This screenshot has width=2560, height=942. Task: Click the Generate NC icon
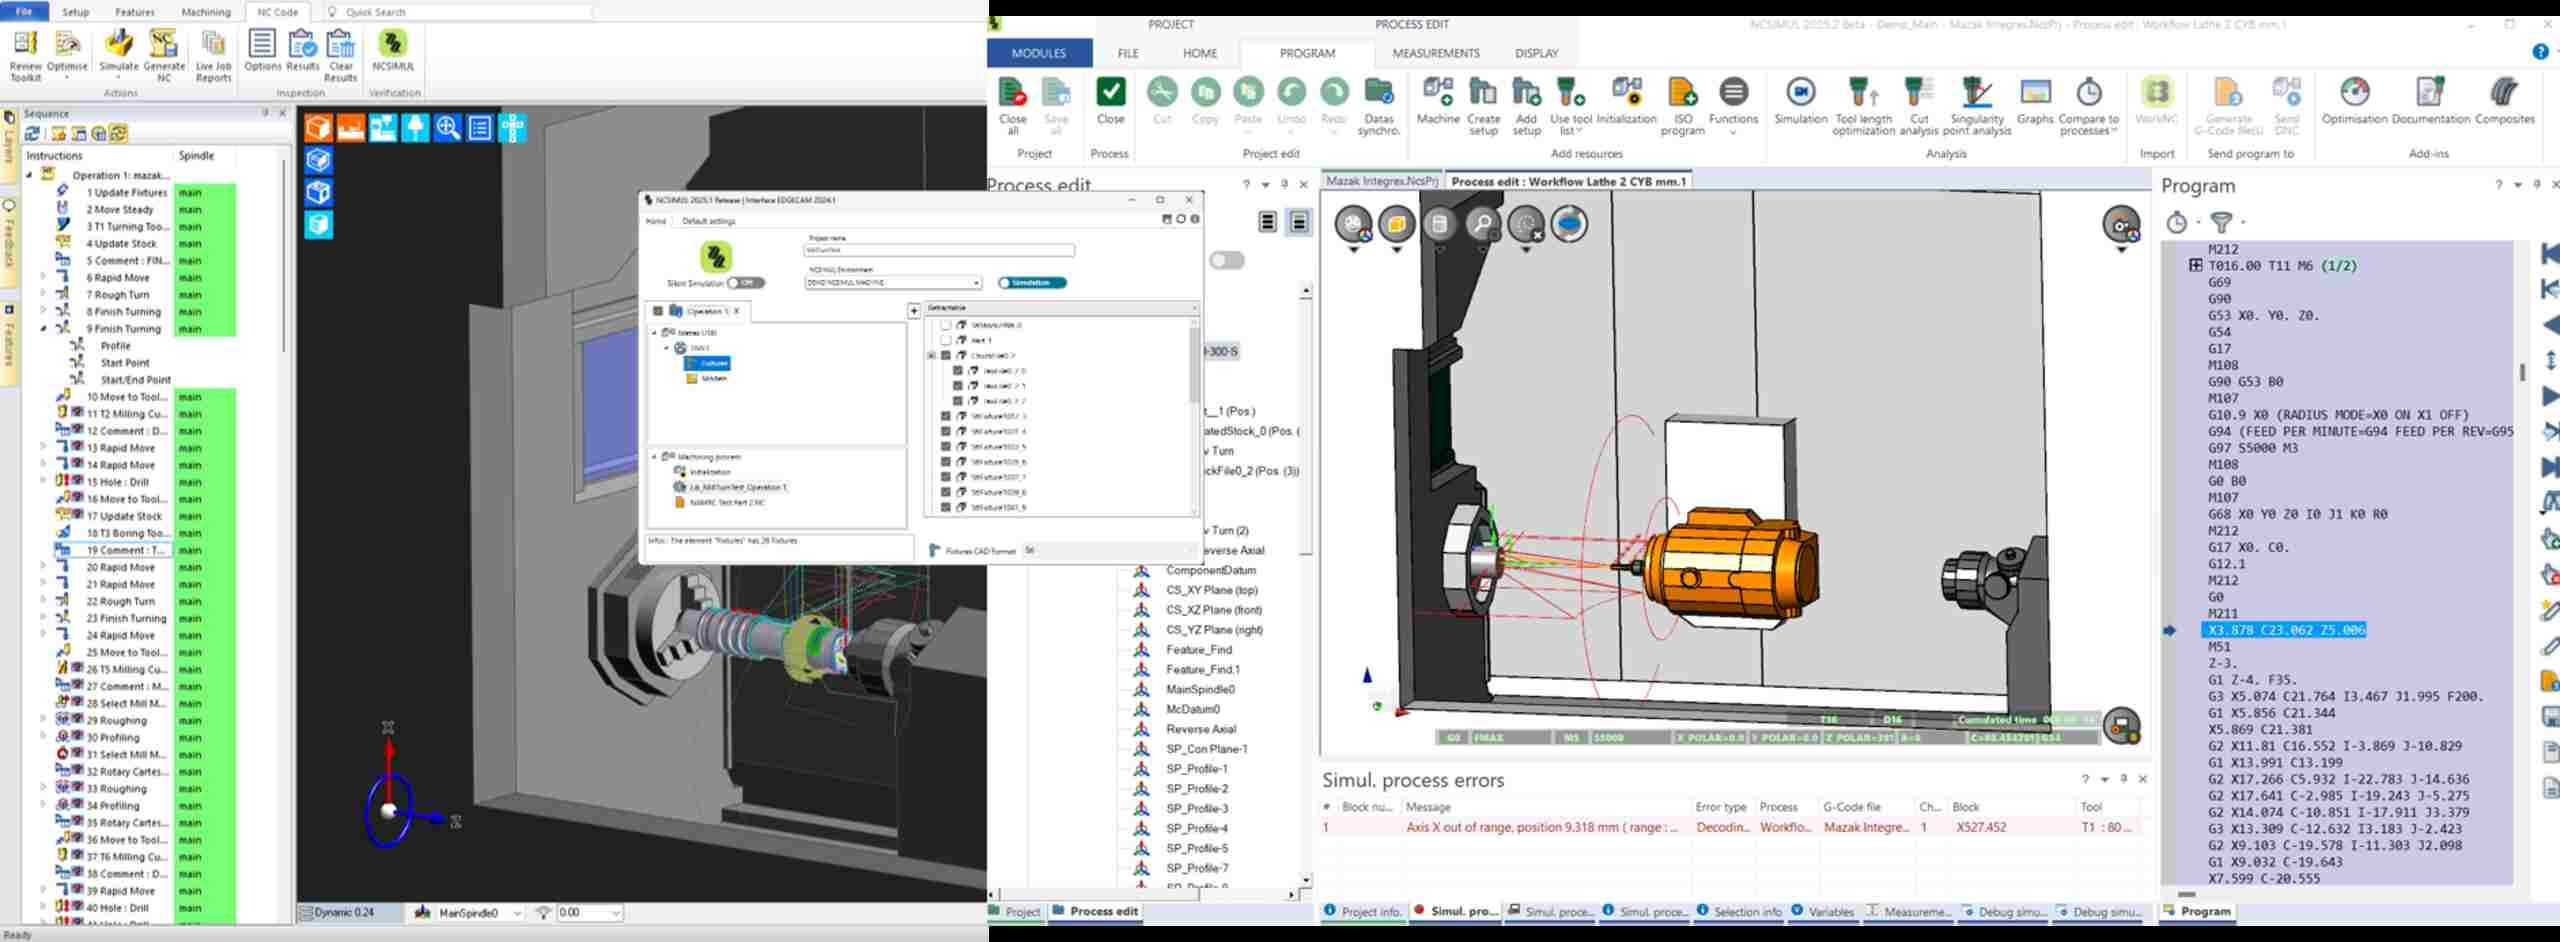[164, 55]
